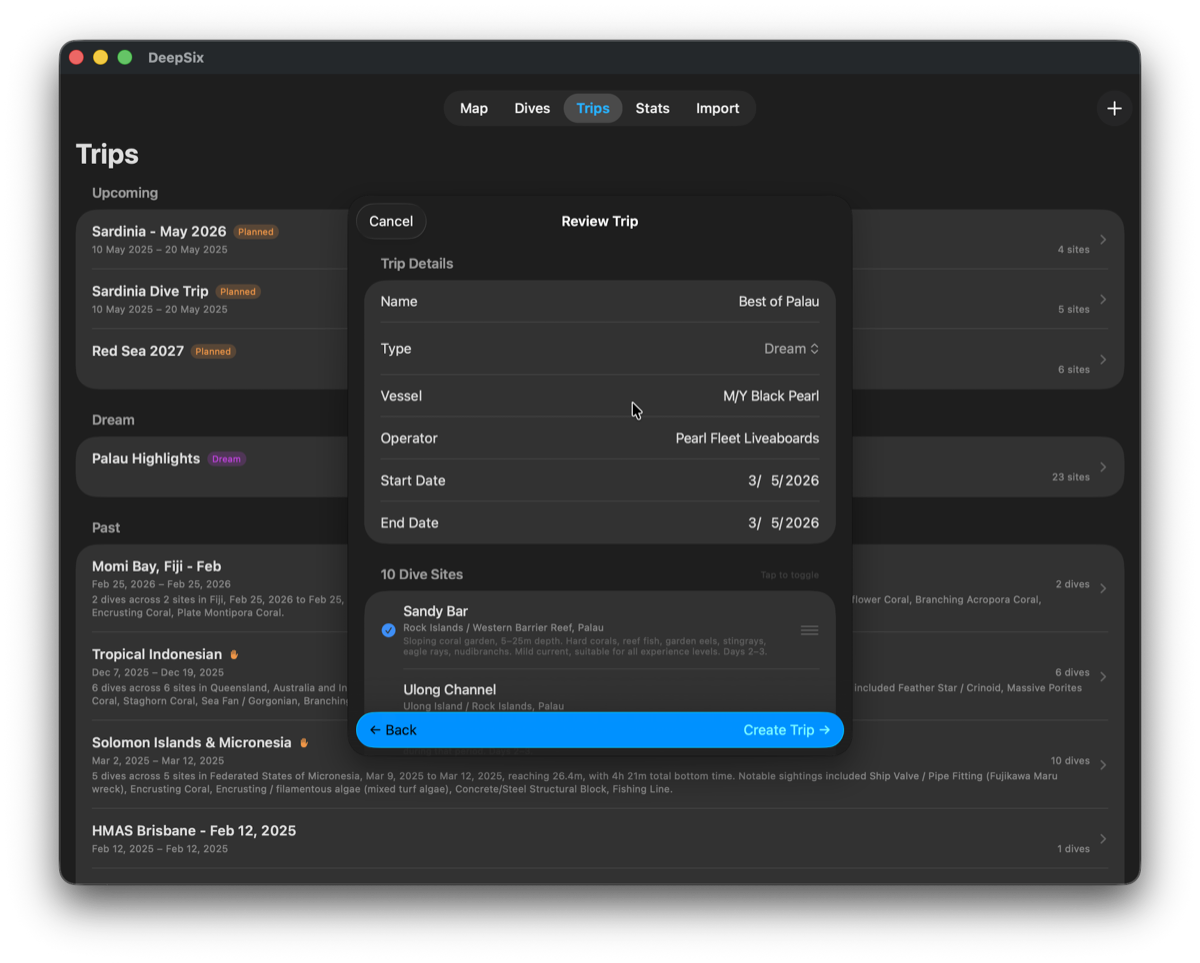Screen dimensions: 1200x963
Task: Click the Tap to toggle hint text
Action: point(790,575)
